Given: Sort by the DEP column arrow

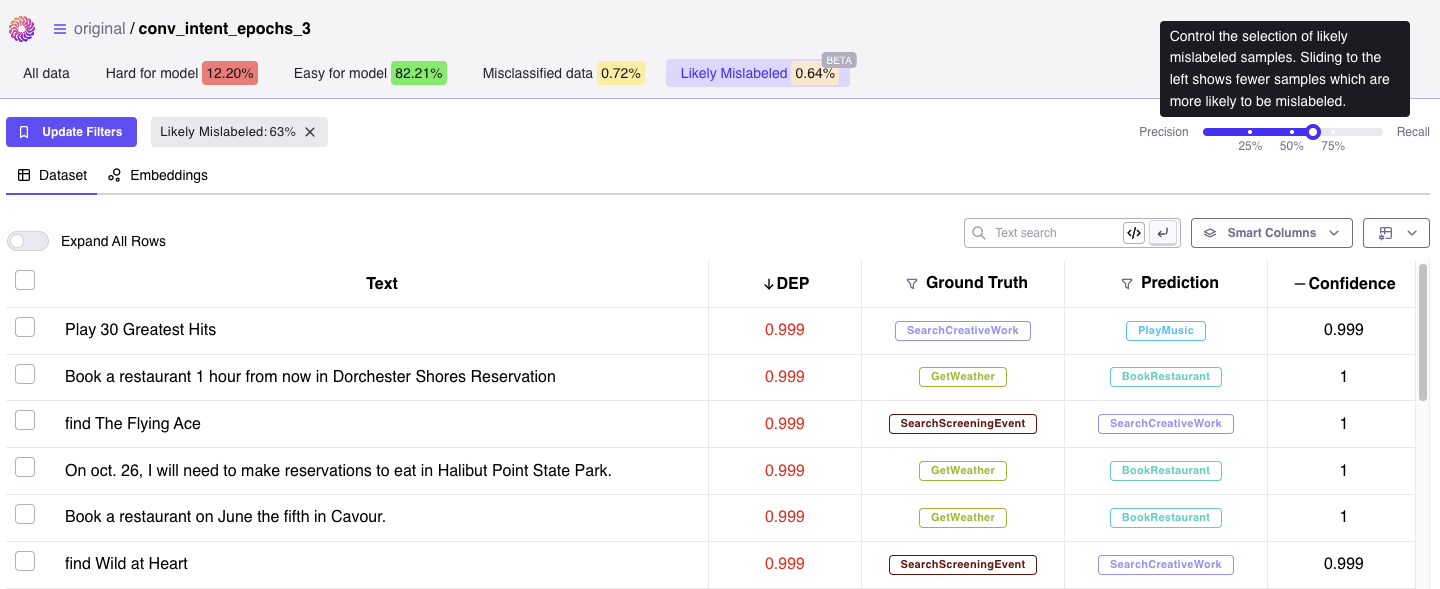Looking at the screenshot, I should click(768, 284).
